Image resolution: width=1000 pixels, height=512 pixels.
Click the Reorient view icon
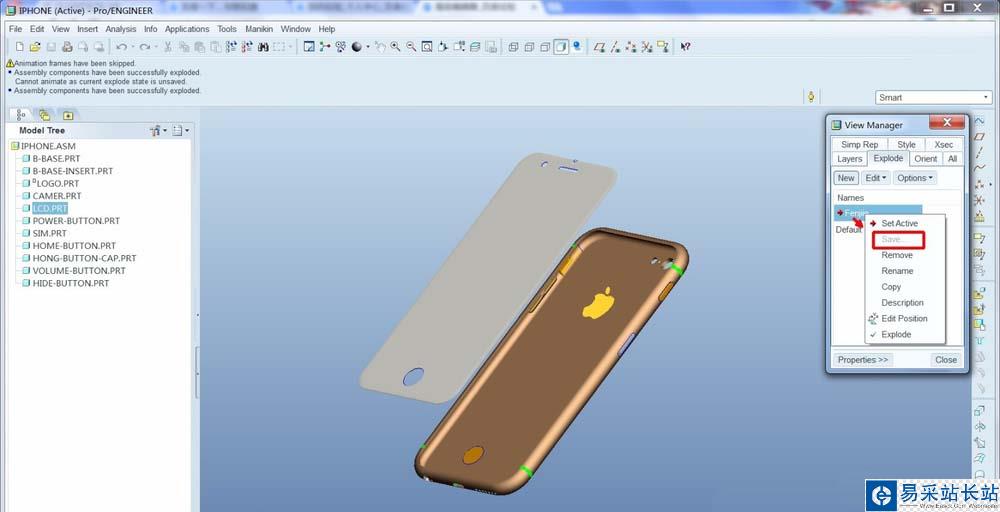[443, 47]
